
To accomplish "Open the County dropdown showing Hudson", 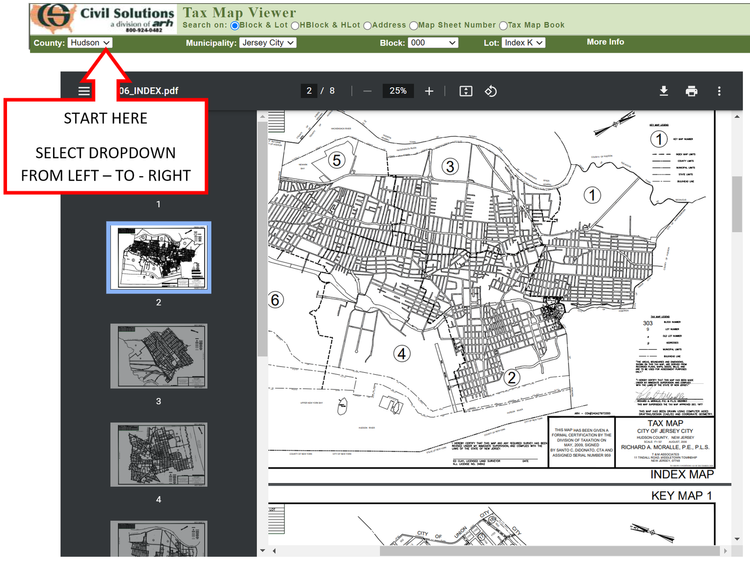I will pos(90,43).
